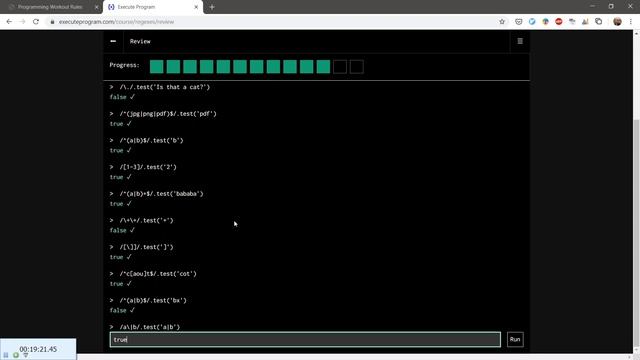This screenshot has width=640, height=360.
Task: Click the blue checkmark extension icon
Action: coord(532,22)
